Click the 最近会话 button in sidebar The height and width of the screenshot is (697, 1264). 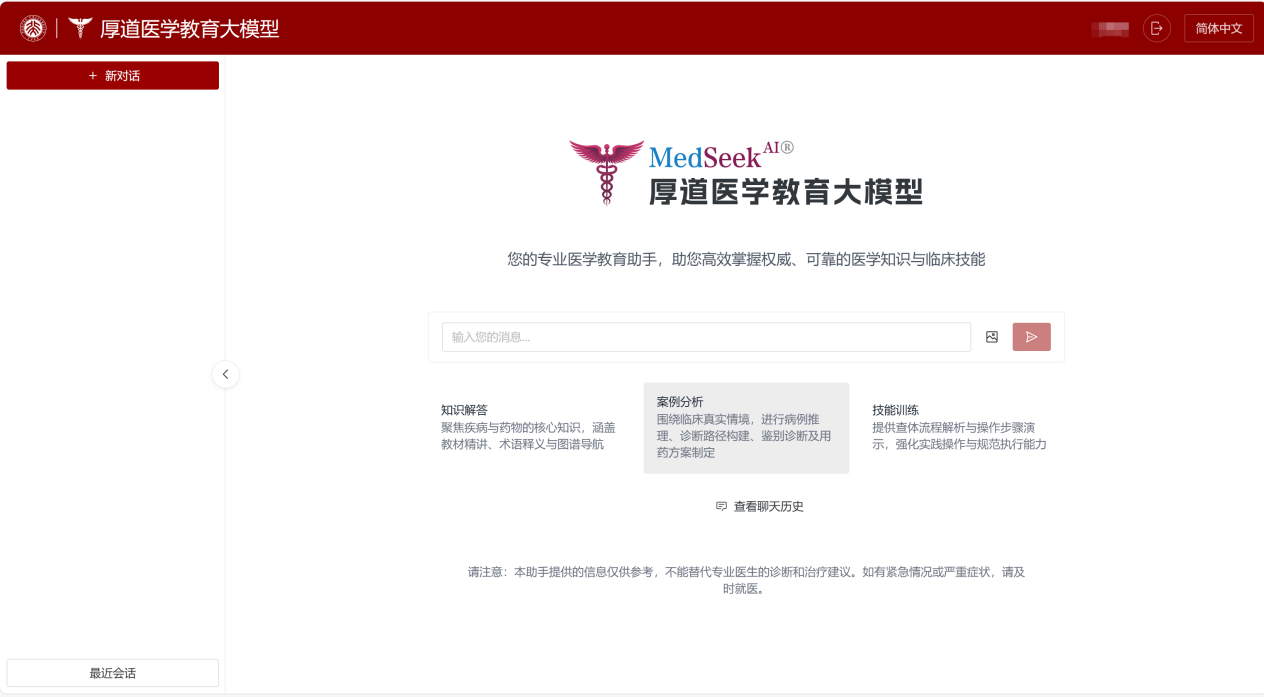[113, 673]
